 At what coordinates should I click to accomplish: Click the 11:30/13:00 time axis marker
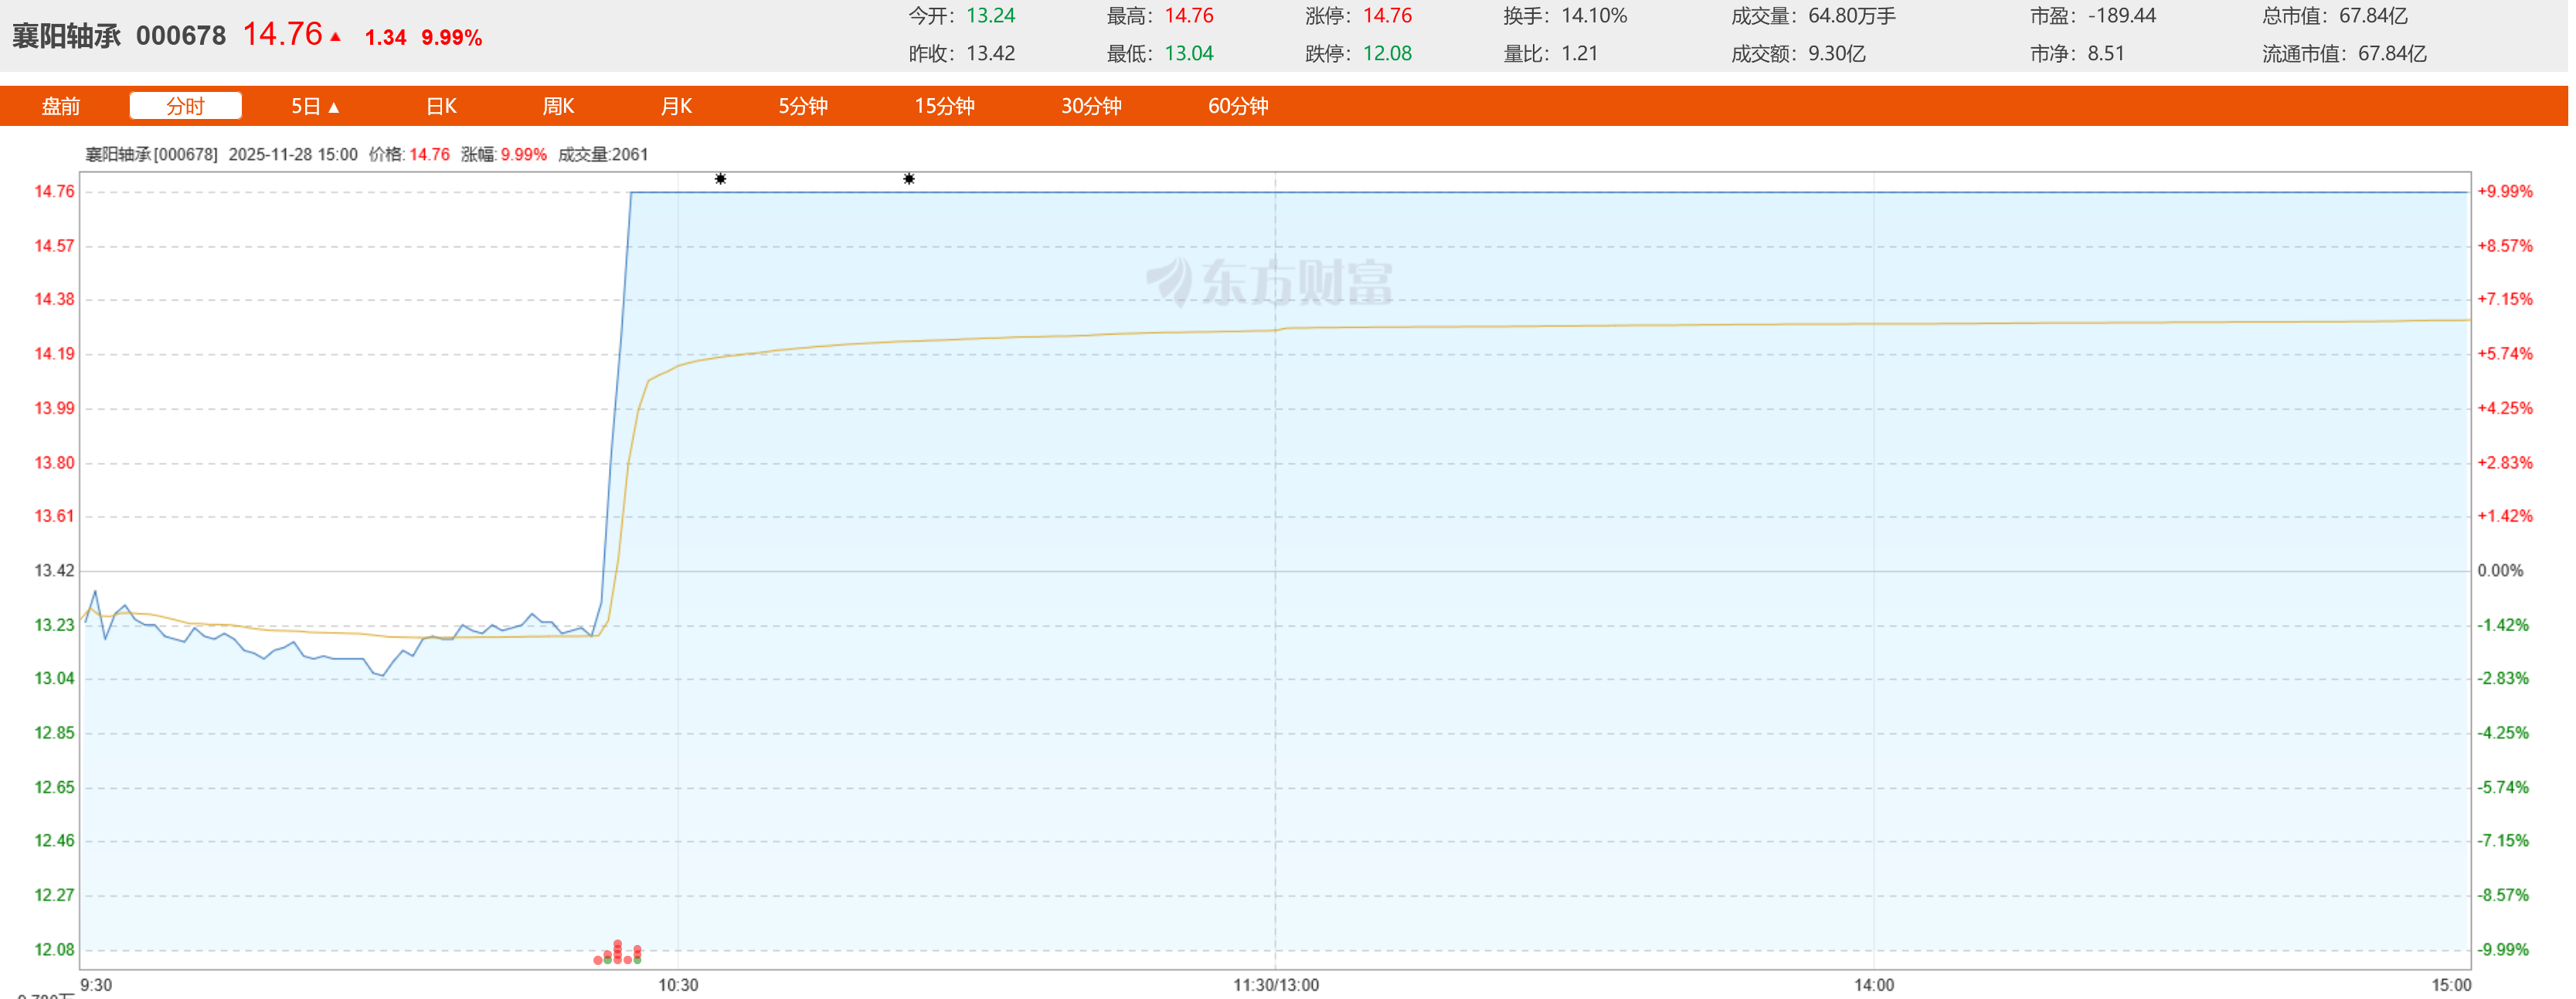(1276, 985)
